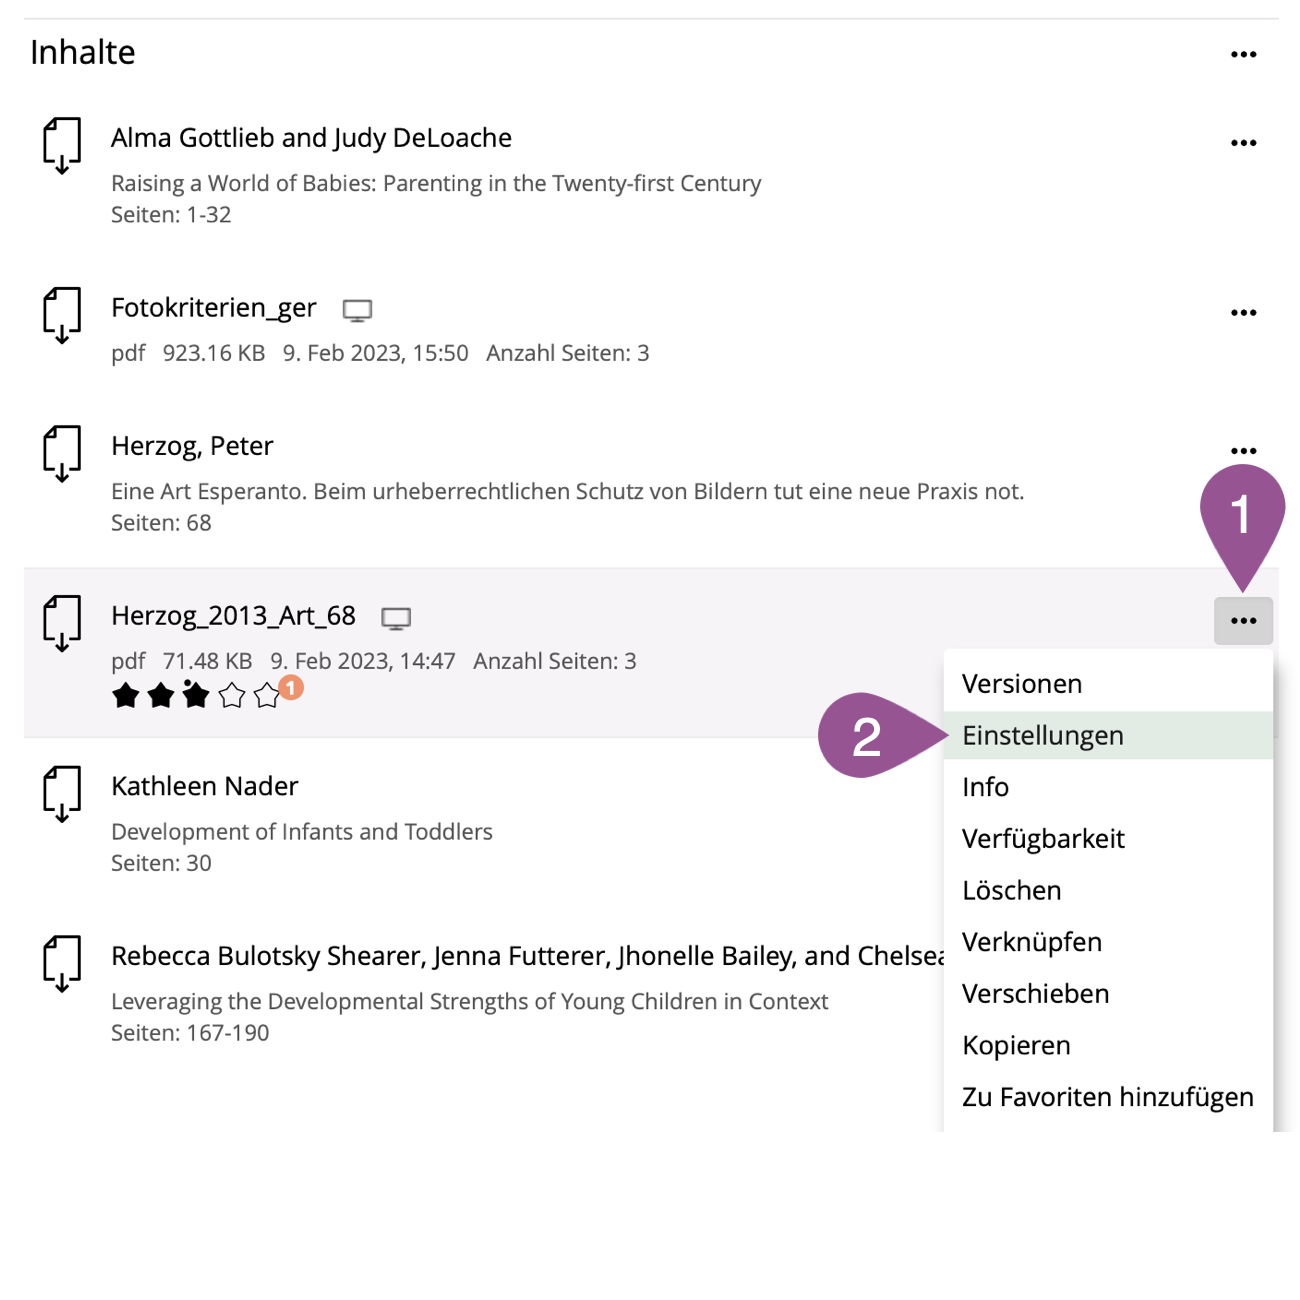Screen dimensions: 1300x1300
Task: Click the orange rating count badge
Action: pos(291,688)
